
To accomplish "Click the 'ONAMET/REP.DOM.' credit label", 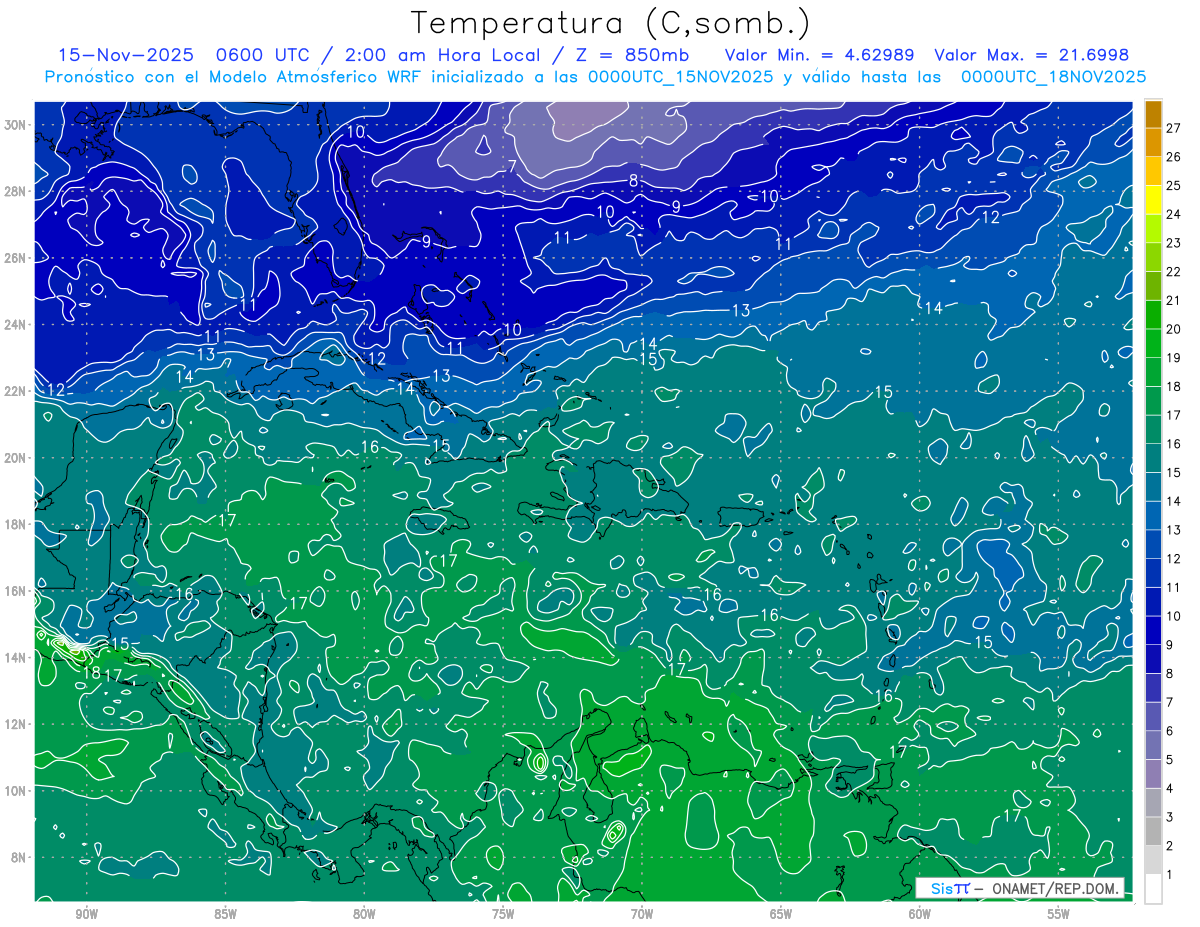I will [x=1057, y=888].
